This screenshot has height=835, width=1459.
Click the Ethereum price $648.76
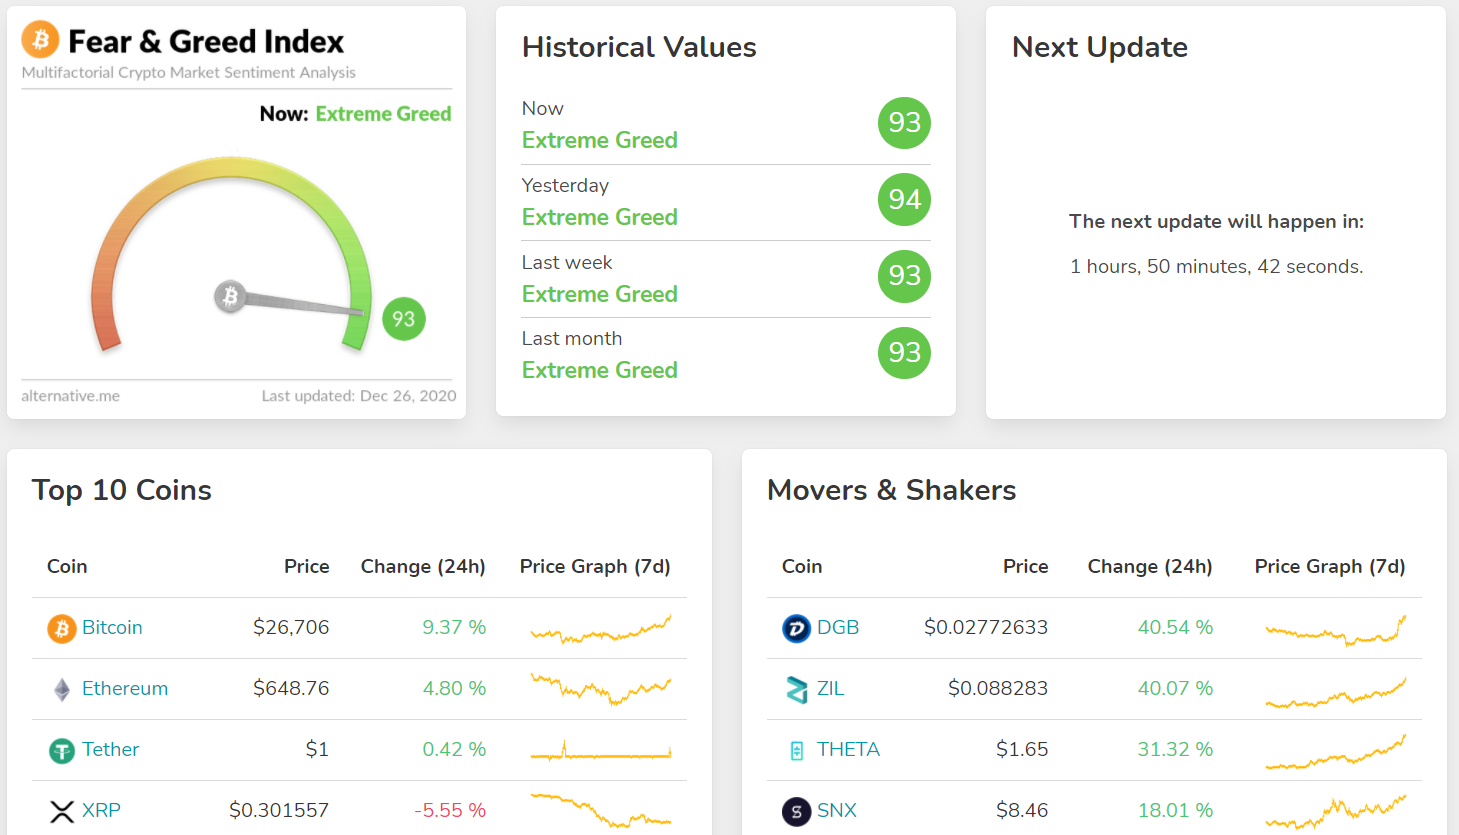click(x=291, y=688)
